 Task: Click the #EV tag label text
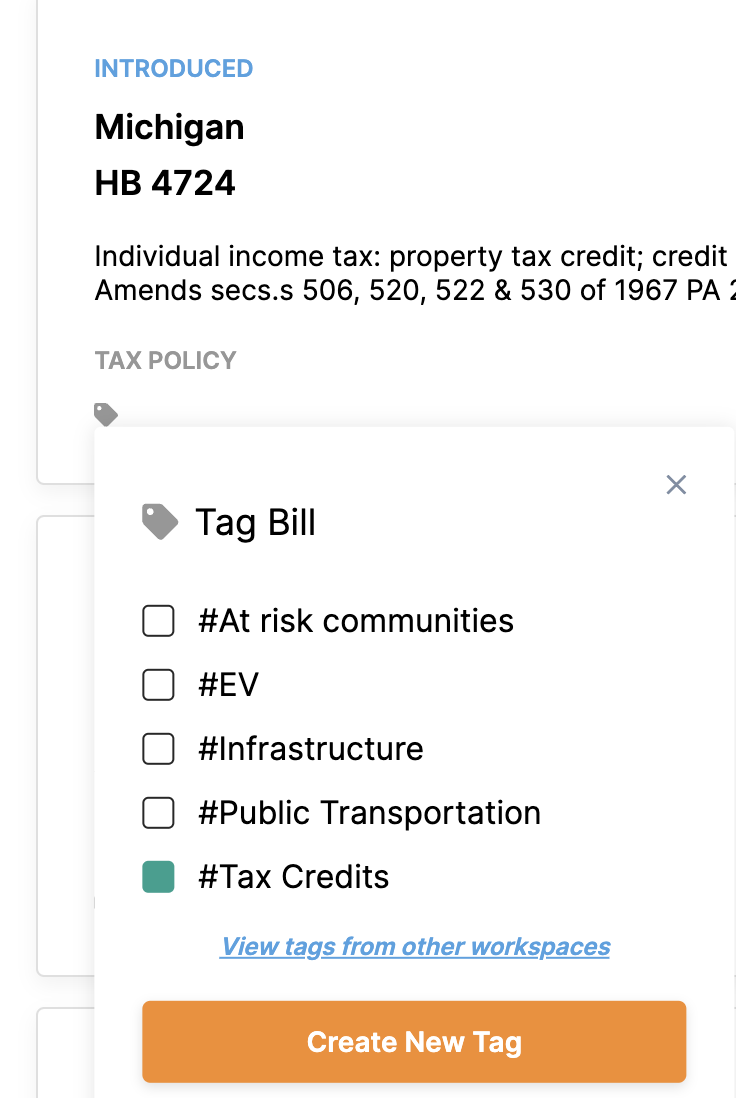tap(229, 685)
